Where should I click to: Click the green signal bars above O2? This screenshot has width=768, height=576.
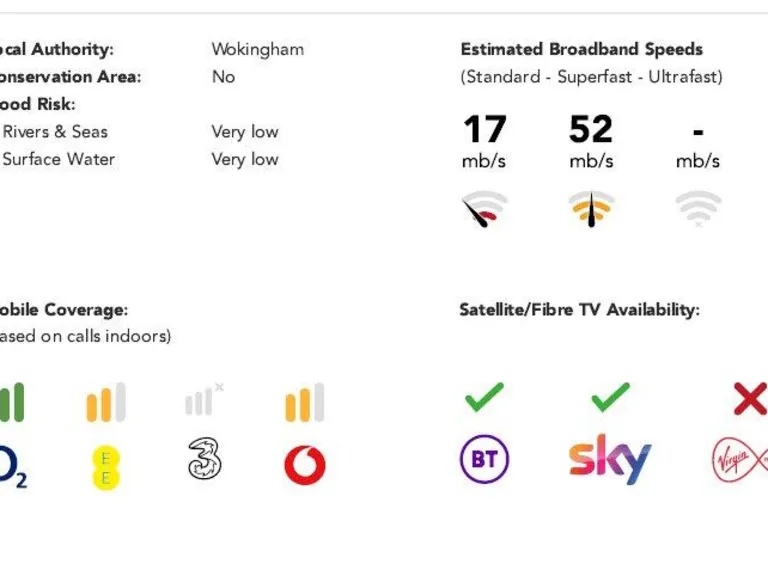point(12,402)
